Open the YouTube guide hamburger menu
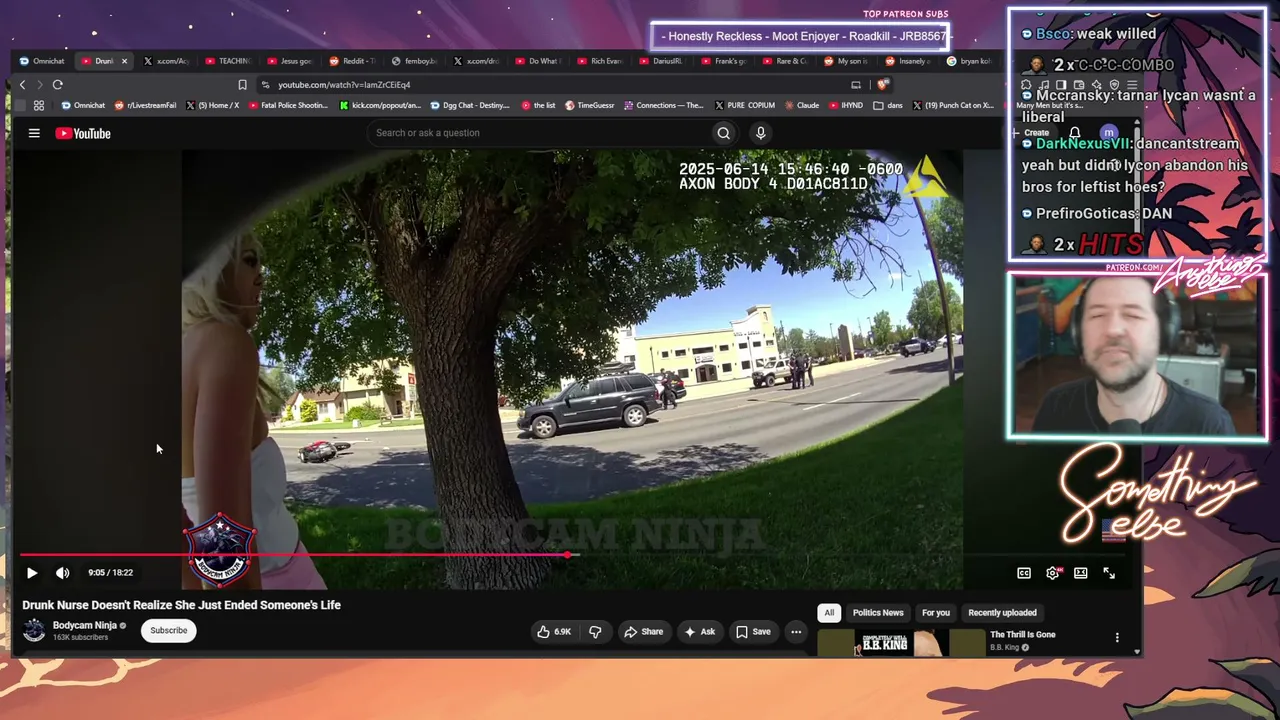 (34, 133)
